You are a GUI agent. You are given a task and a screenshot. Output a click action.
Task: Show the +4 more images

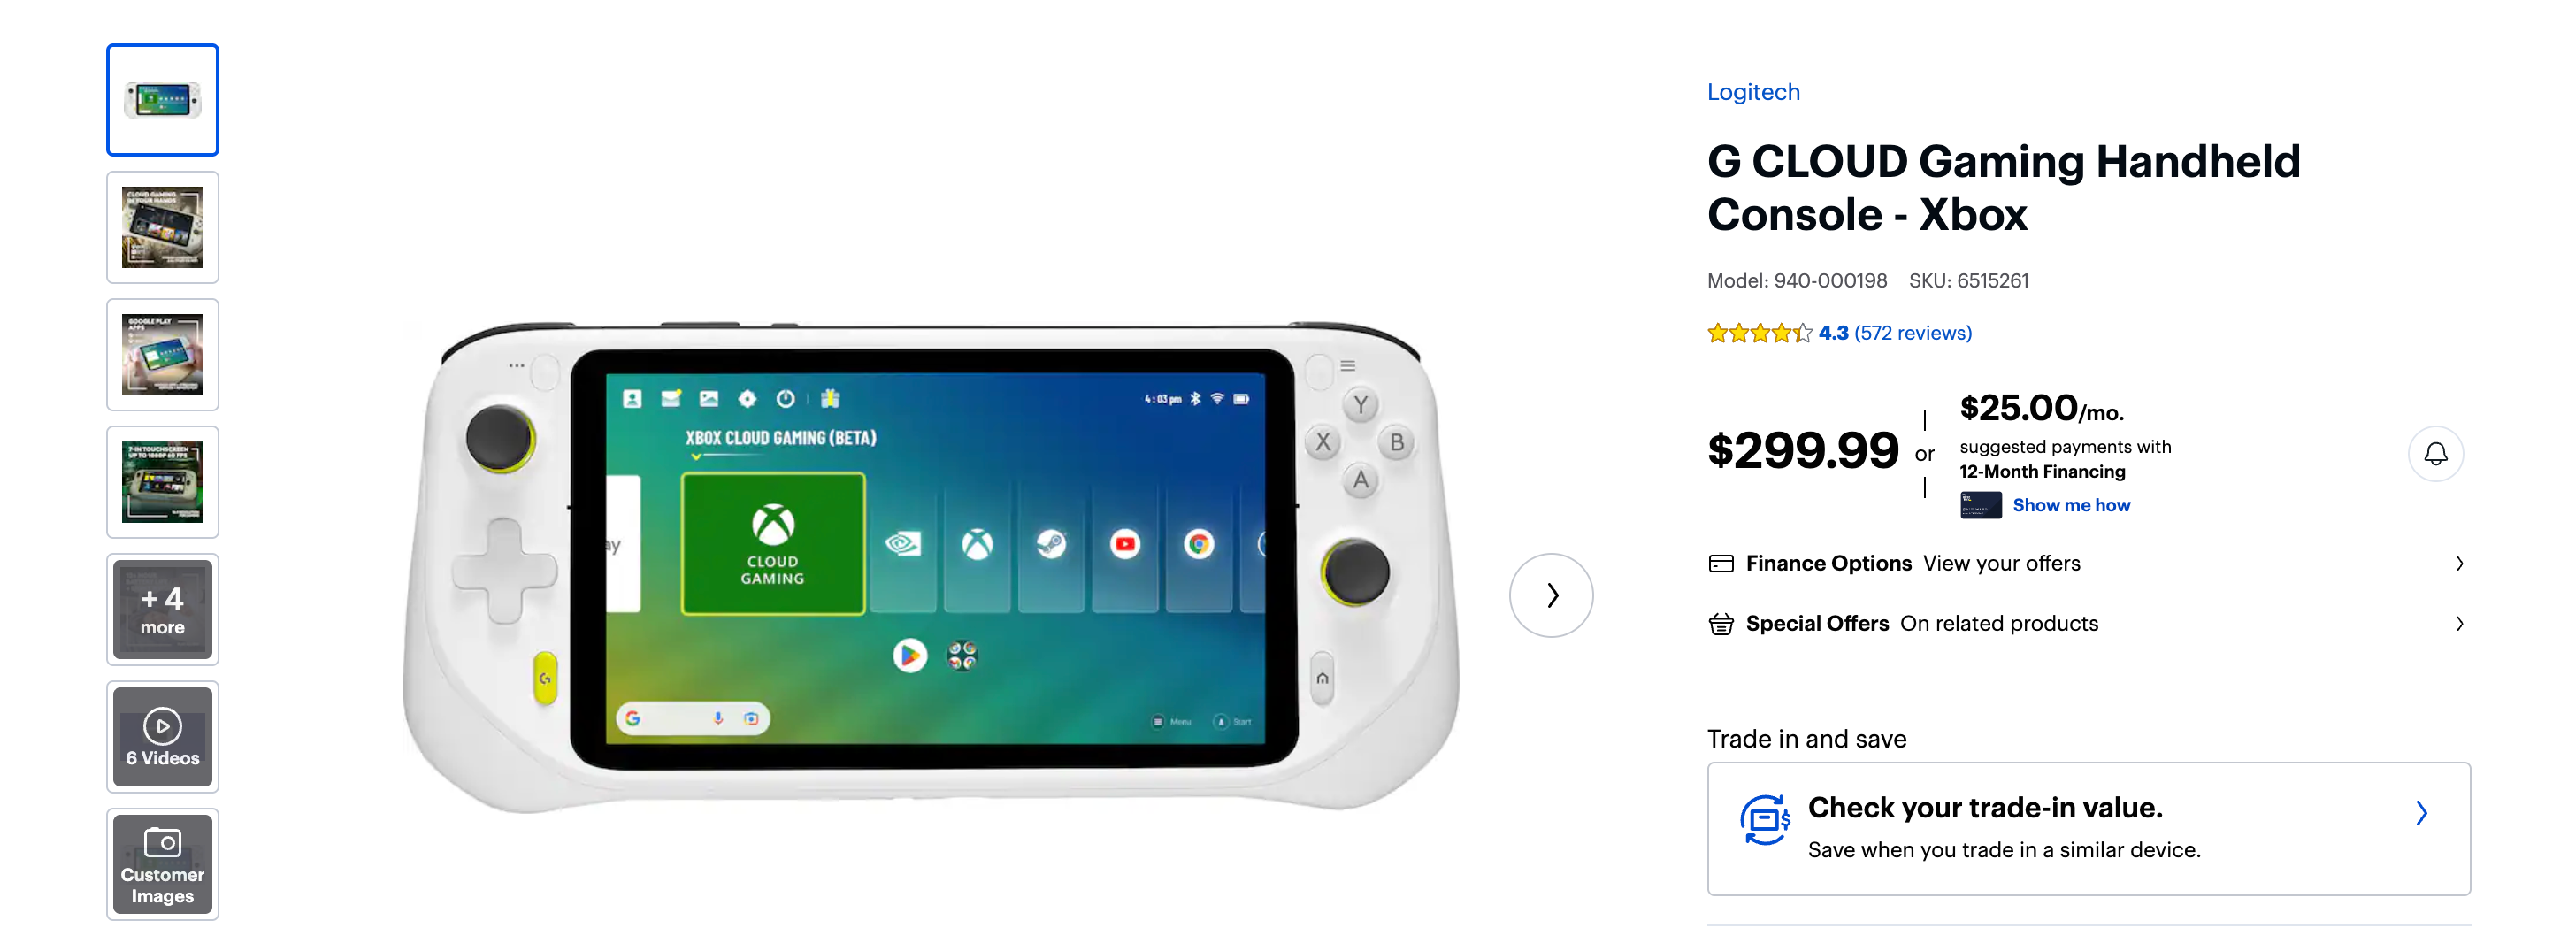162,610
